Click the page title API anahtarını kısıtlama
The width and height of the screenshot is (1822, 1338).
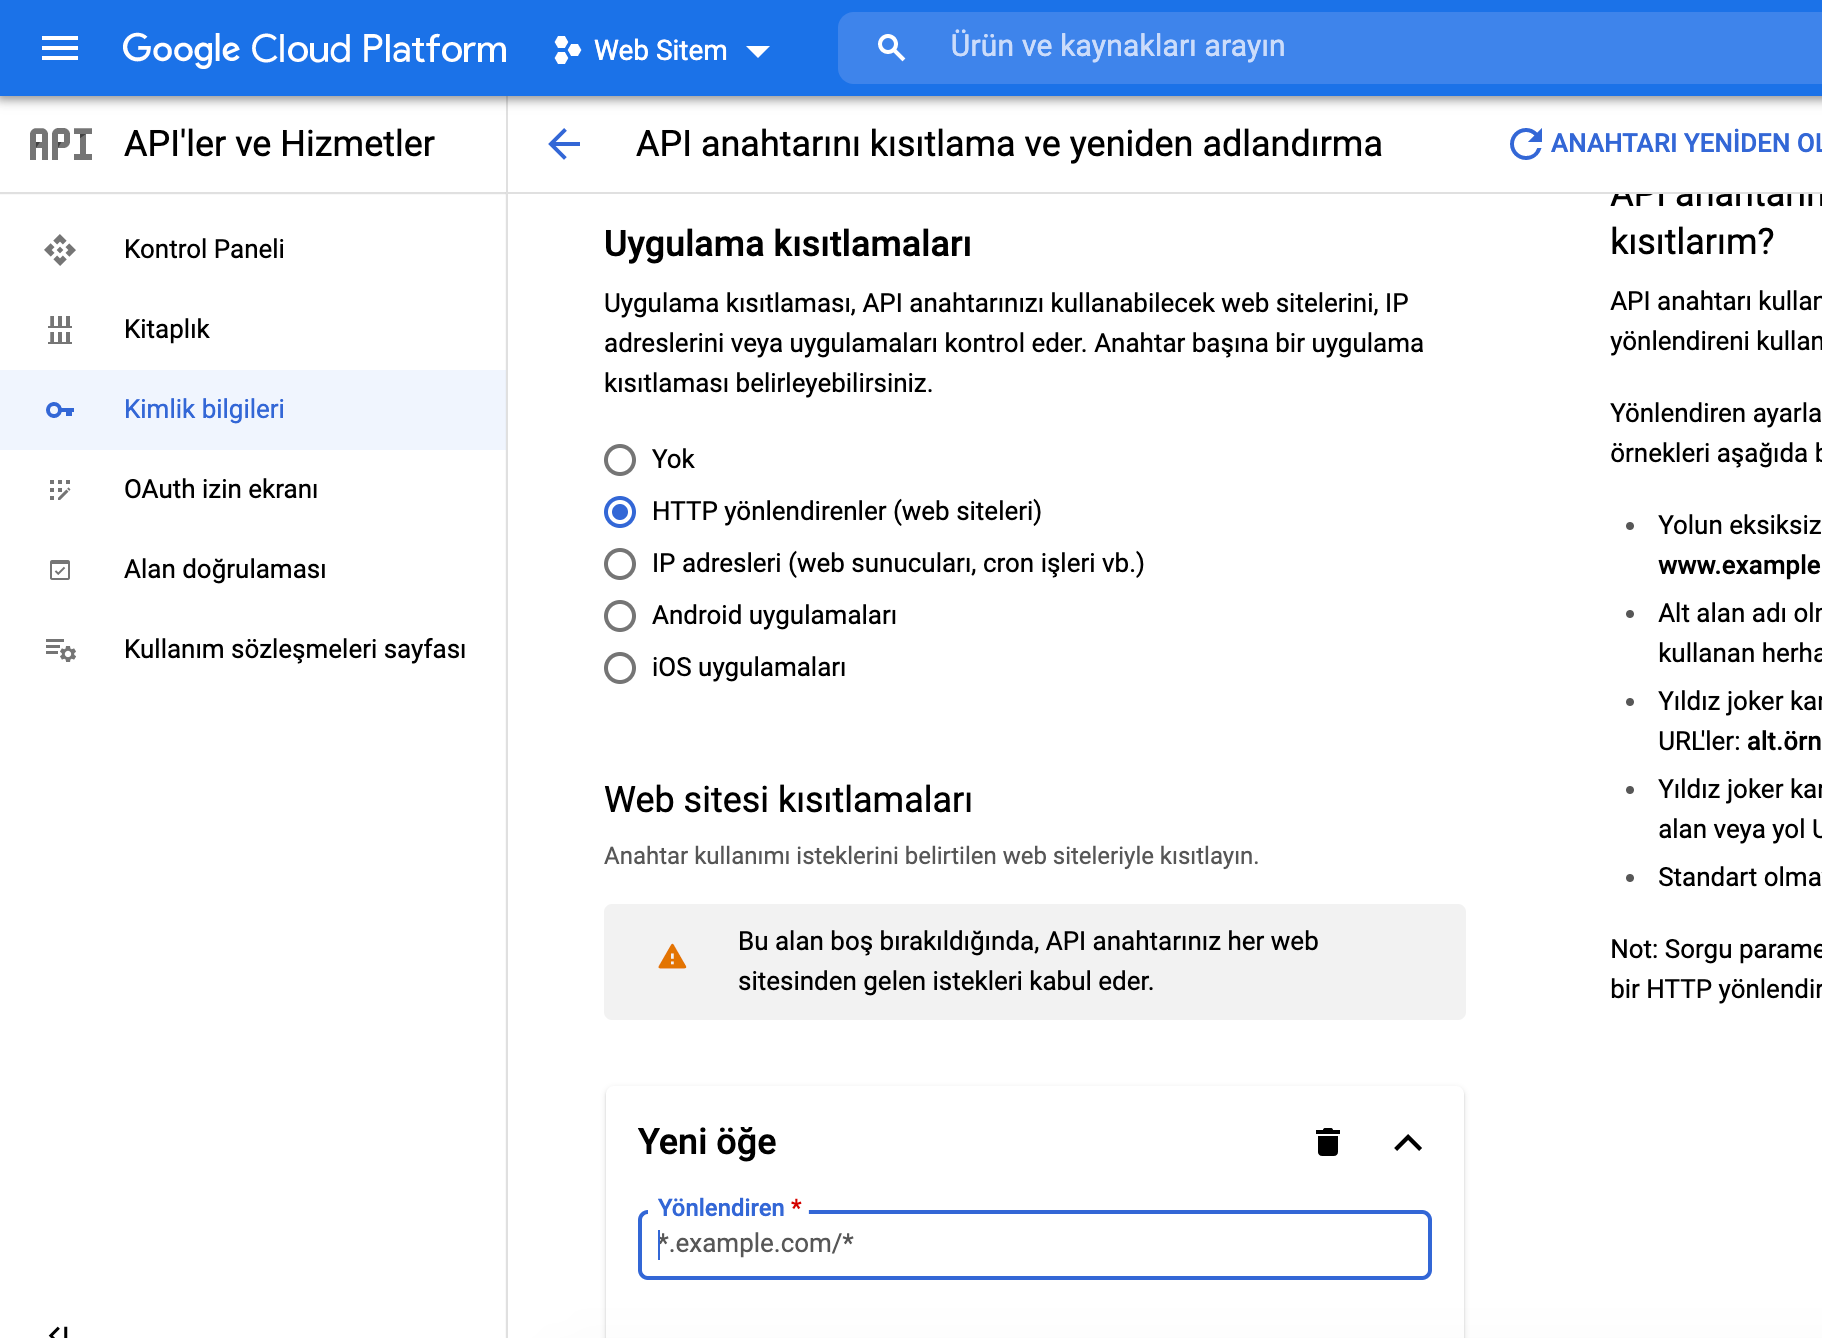(x=1009, y=144)
